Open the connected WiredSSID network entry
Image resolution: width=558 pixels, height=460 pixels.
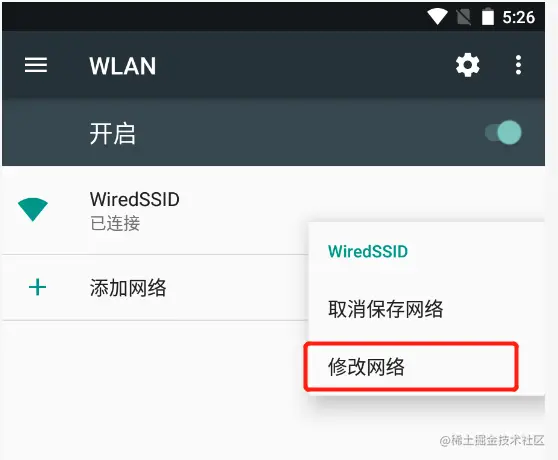click(x=155, y=211)
